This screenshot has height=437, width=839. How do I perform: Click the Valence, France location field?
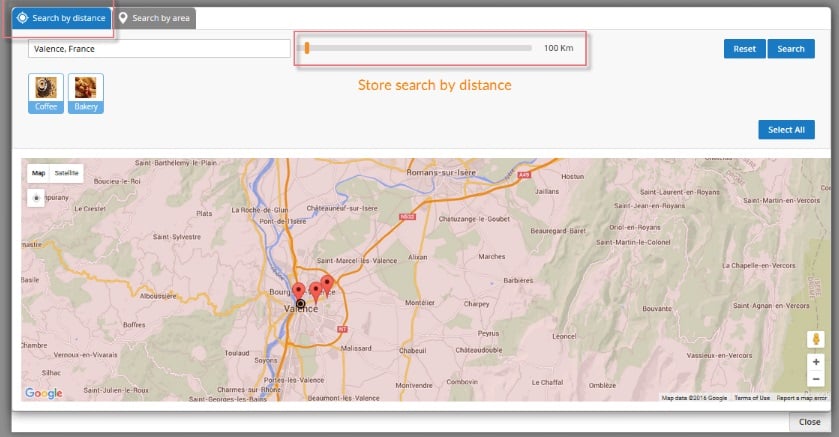(x=159, y=49)
